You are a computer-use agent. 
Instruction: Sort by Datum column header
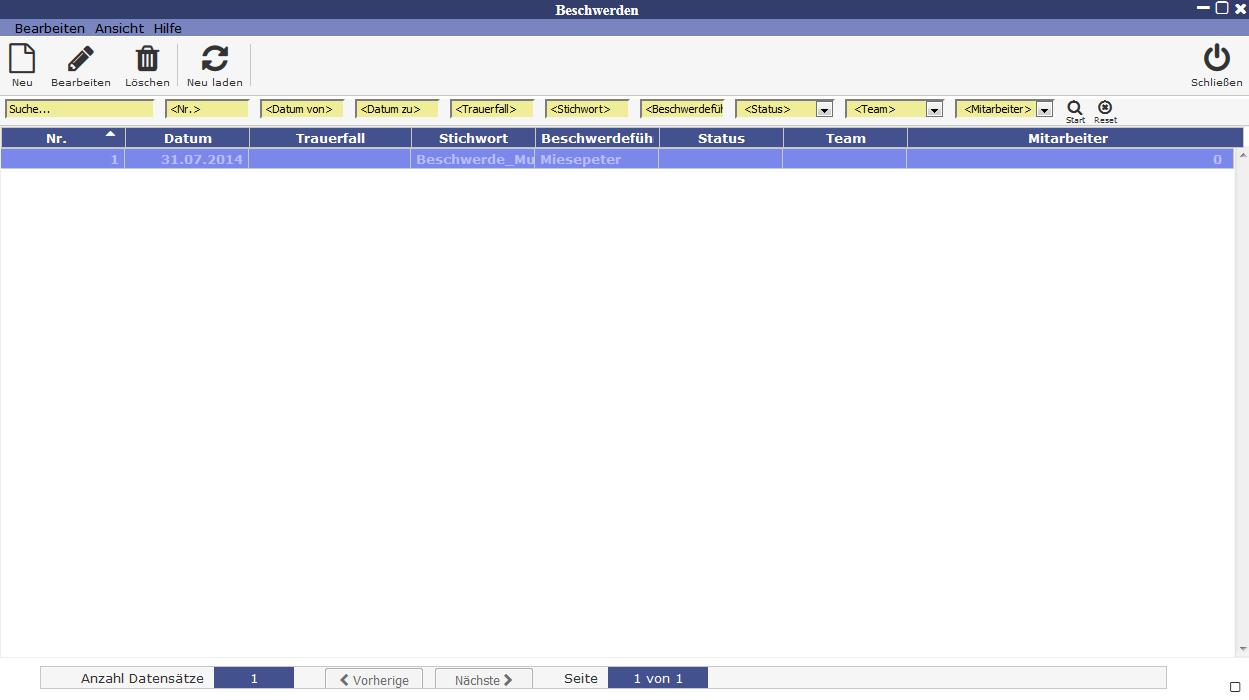click(x=188, y=138)
